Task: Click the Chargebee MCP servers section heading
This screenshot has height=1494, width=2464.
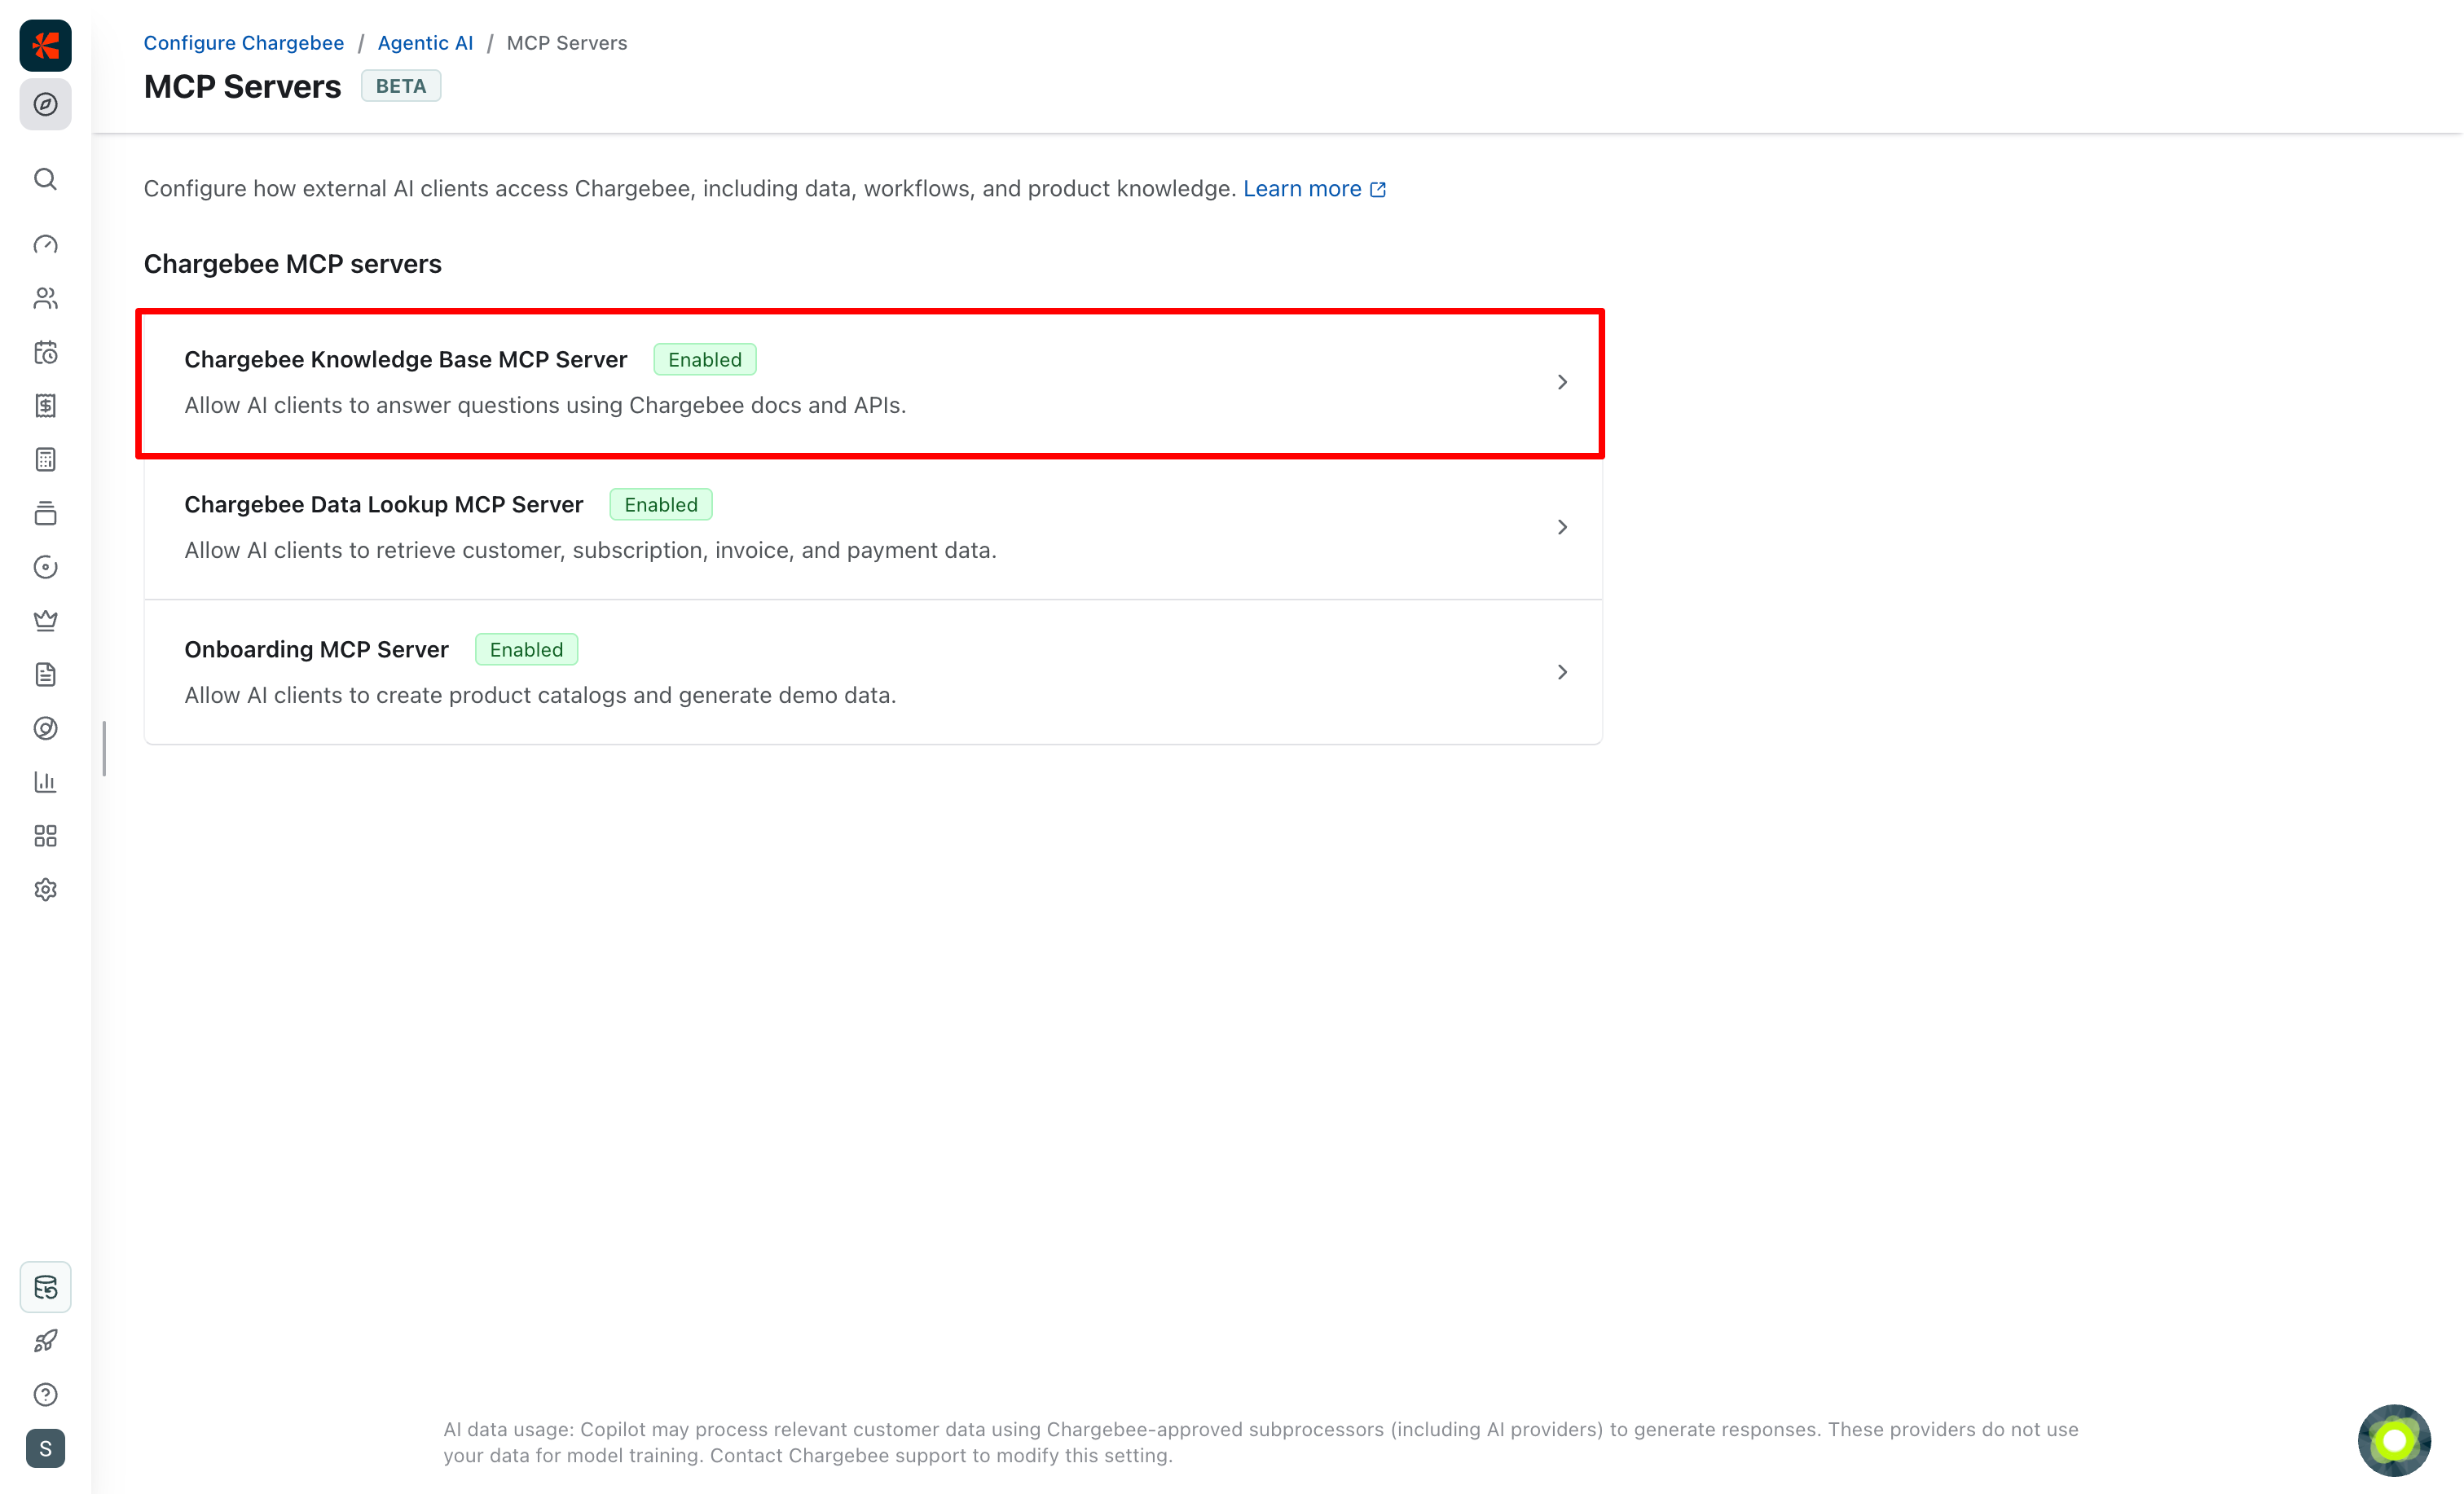Action: (293, 264)
